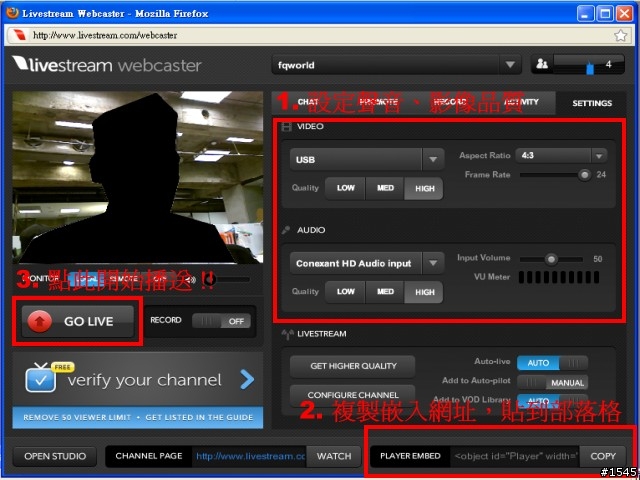The width and height of the screenshot is (640, 480).
Task: Click the Livestream site icon in address bar
Action: tap(19, 36)
